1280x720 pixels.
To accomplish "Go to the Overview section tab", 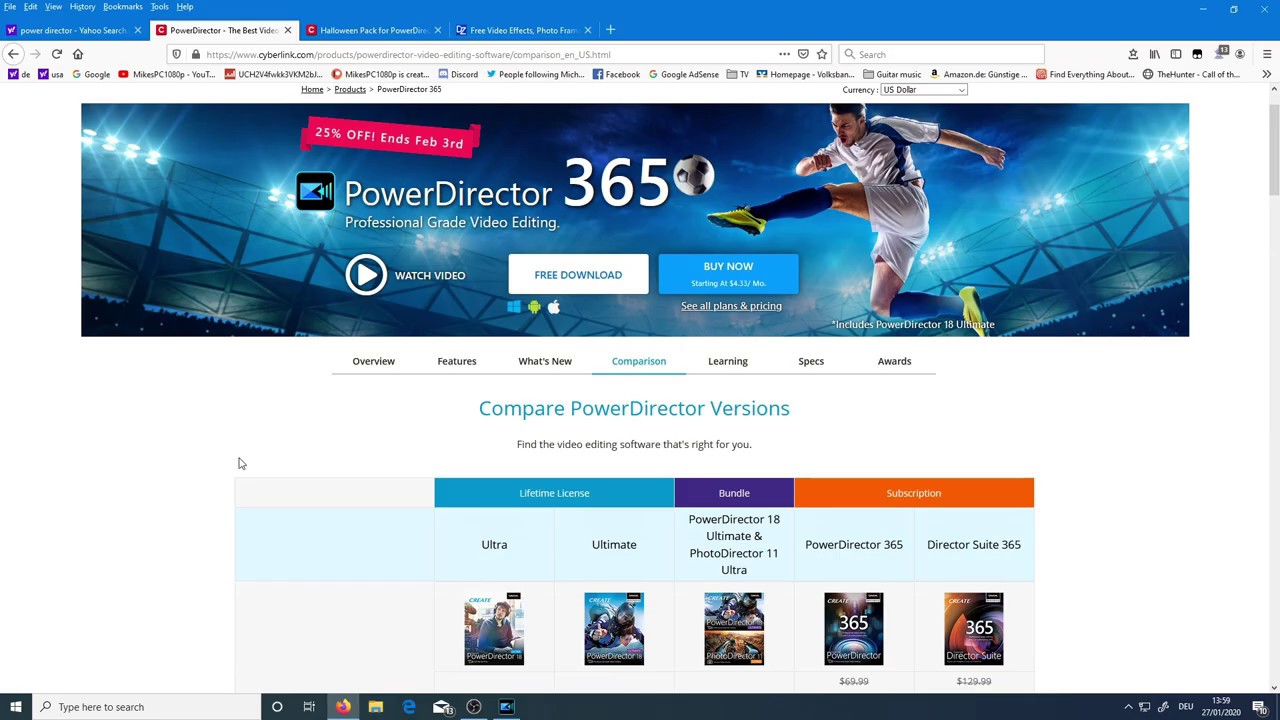I will pos(373,361).
